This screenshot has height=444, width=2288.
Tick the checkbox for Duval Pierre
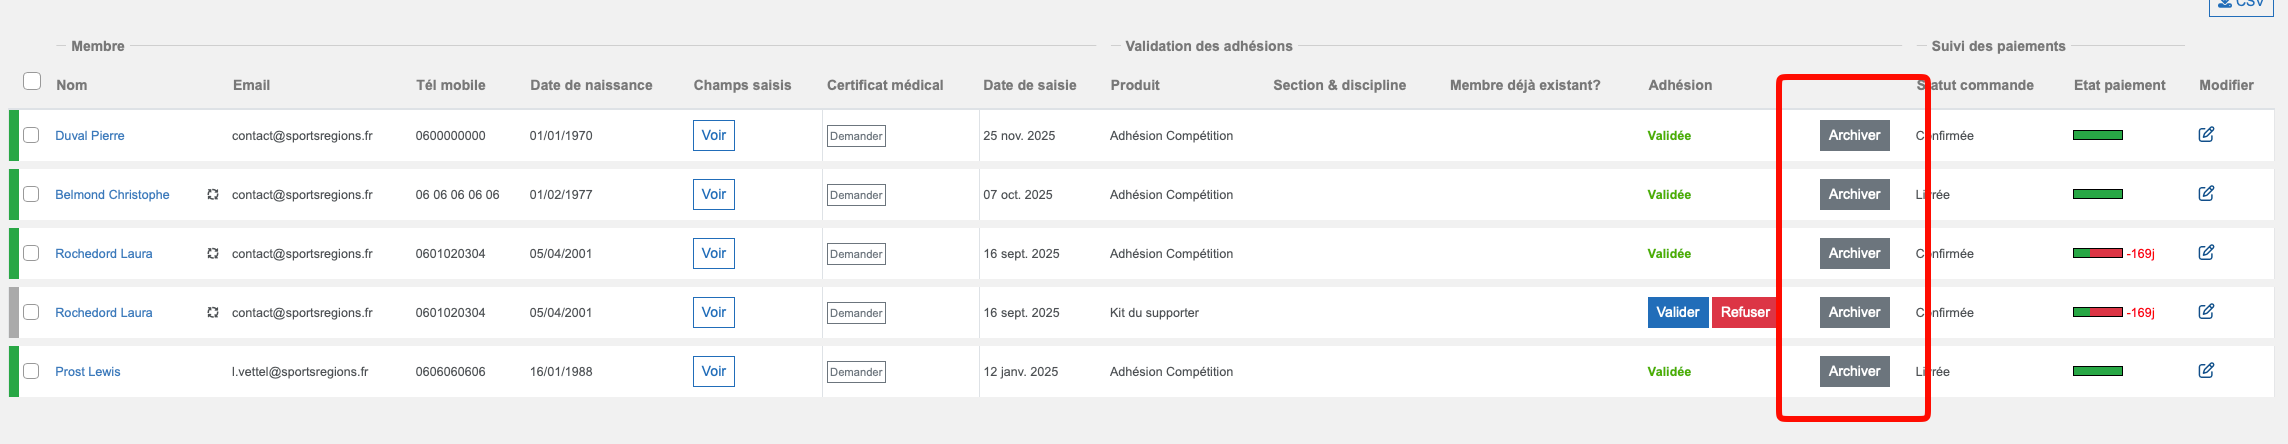coord(32,135)
